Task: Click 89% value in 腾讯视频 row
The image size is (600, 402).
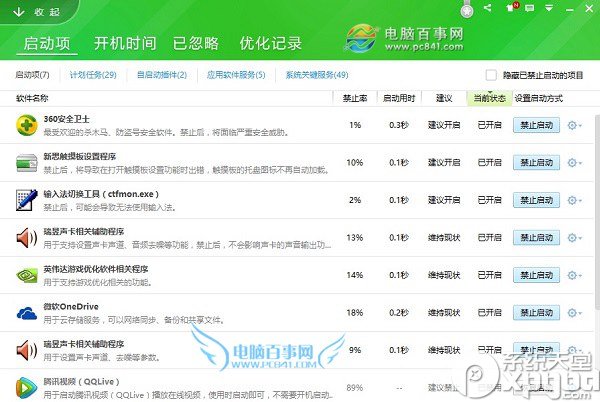Action: click(x=355, y=387)
